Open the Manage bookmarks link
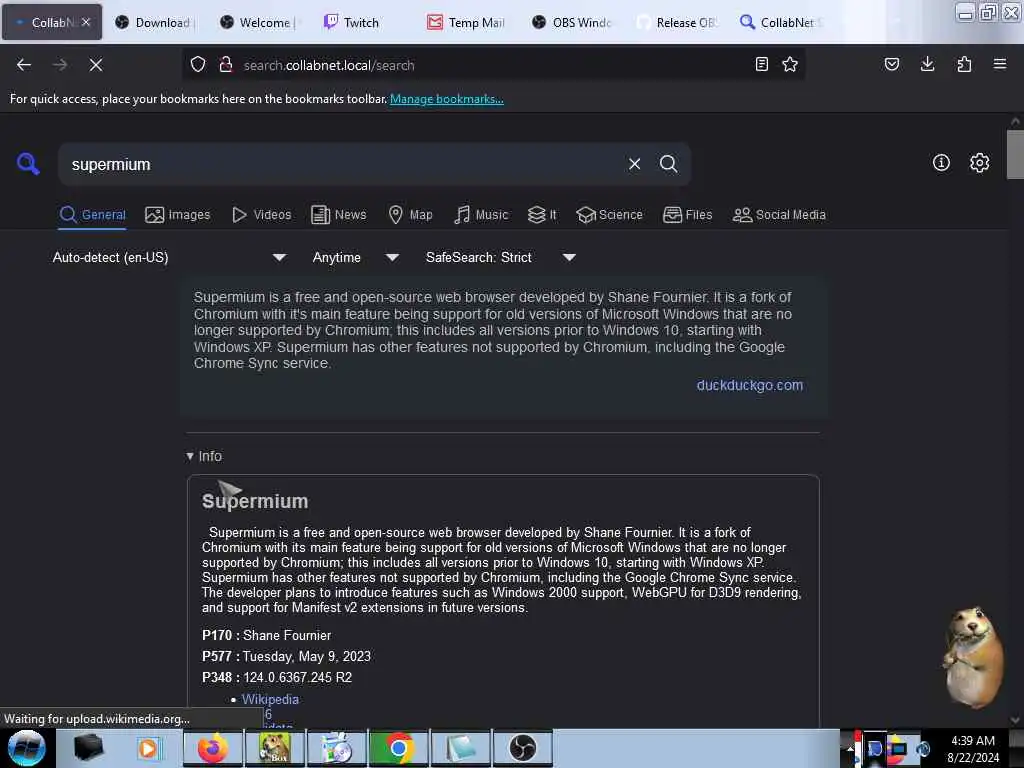The width and height of the screenshot is (1024, 768). click(447, 99)
